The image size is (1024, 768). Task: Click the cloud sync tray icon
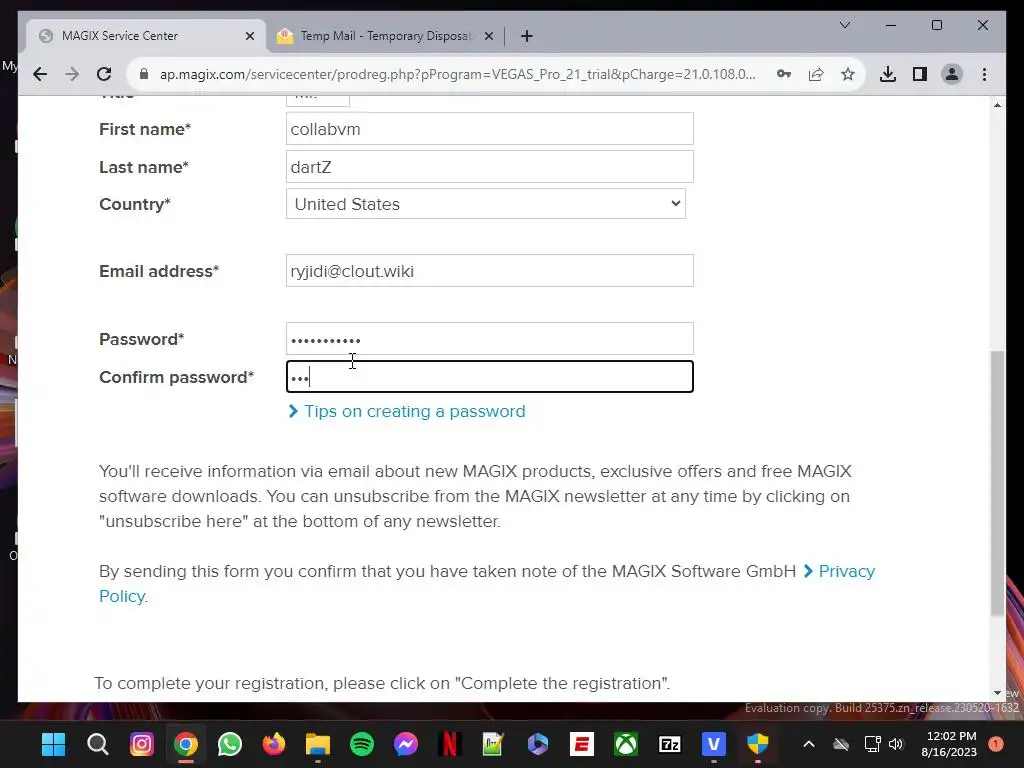[x=841, y=744]
